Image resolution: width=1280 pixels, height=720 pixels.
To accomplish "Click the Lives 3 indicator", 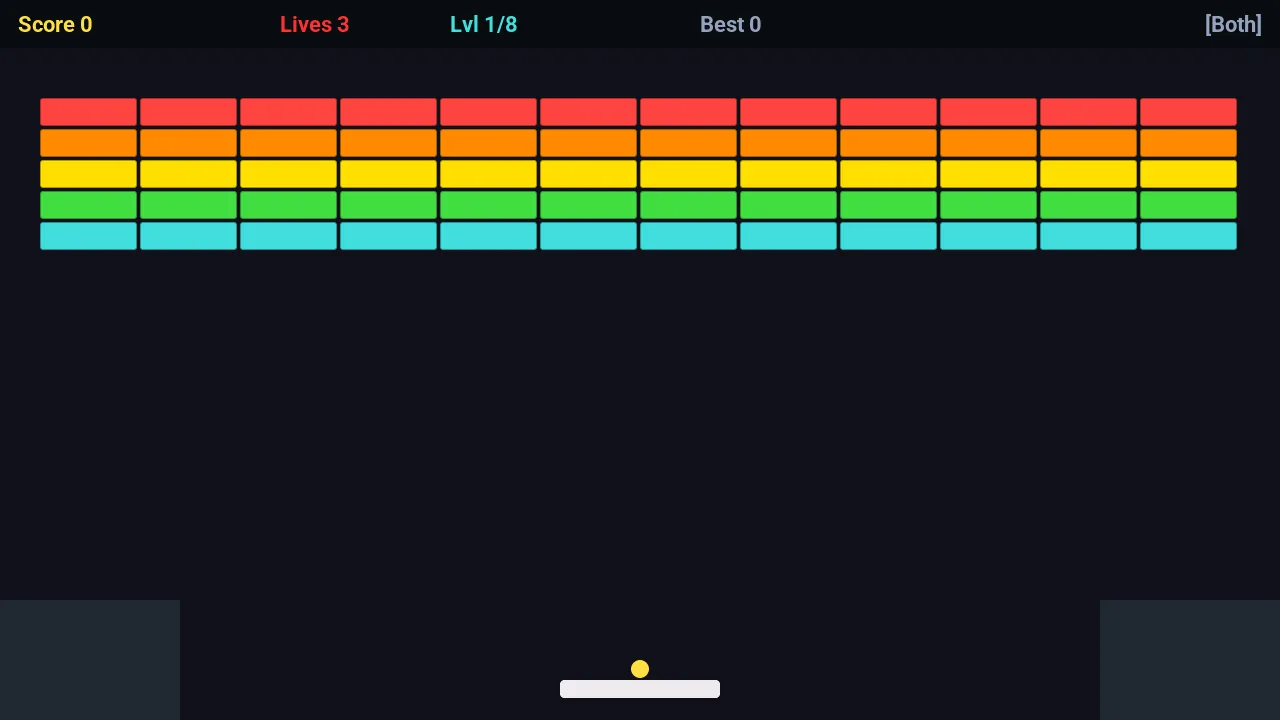I will (314, 25).
